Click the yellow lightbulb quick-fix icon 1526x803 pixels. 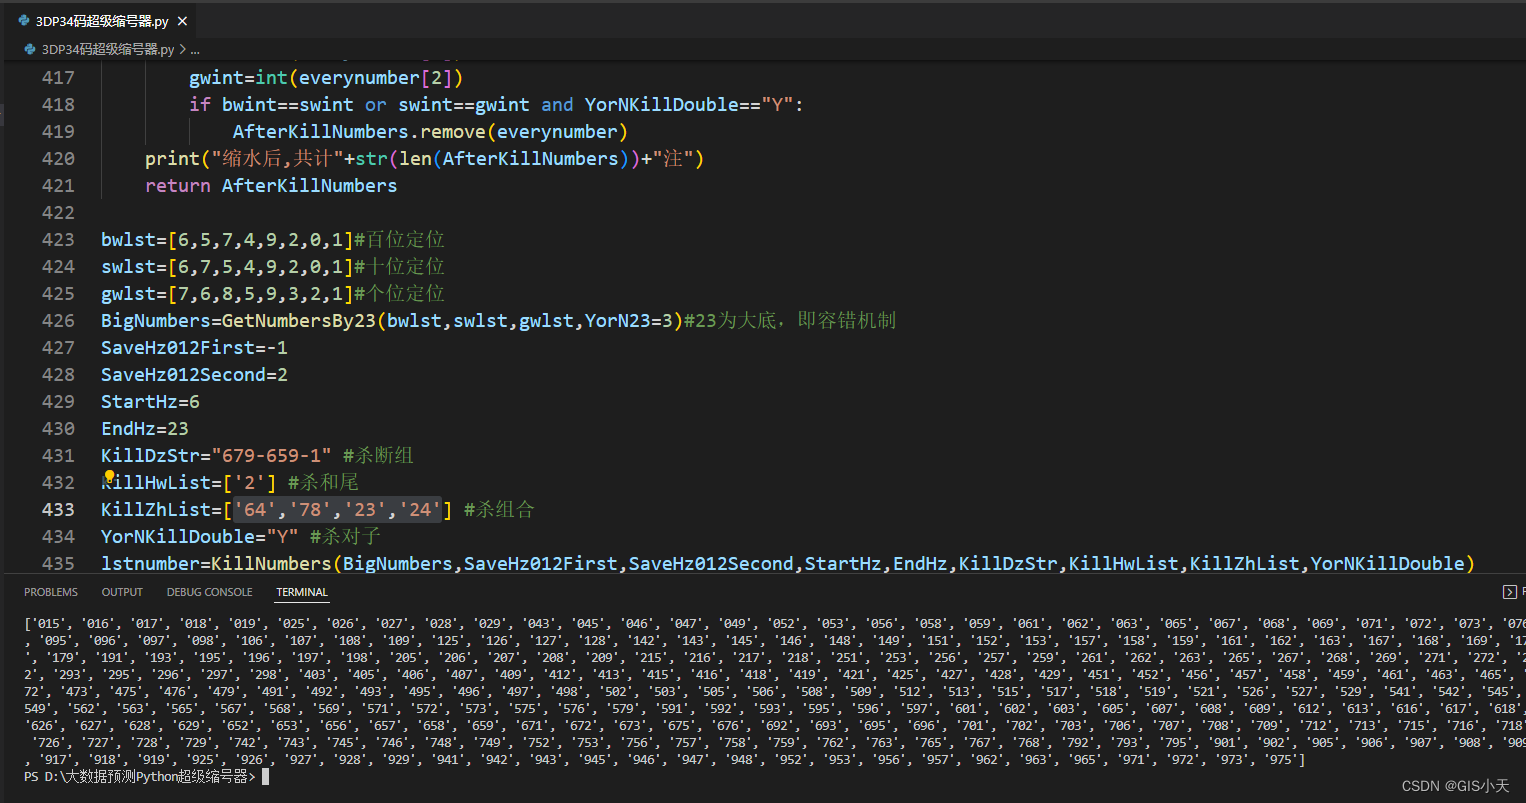point(110,477)
